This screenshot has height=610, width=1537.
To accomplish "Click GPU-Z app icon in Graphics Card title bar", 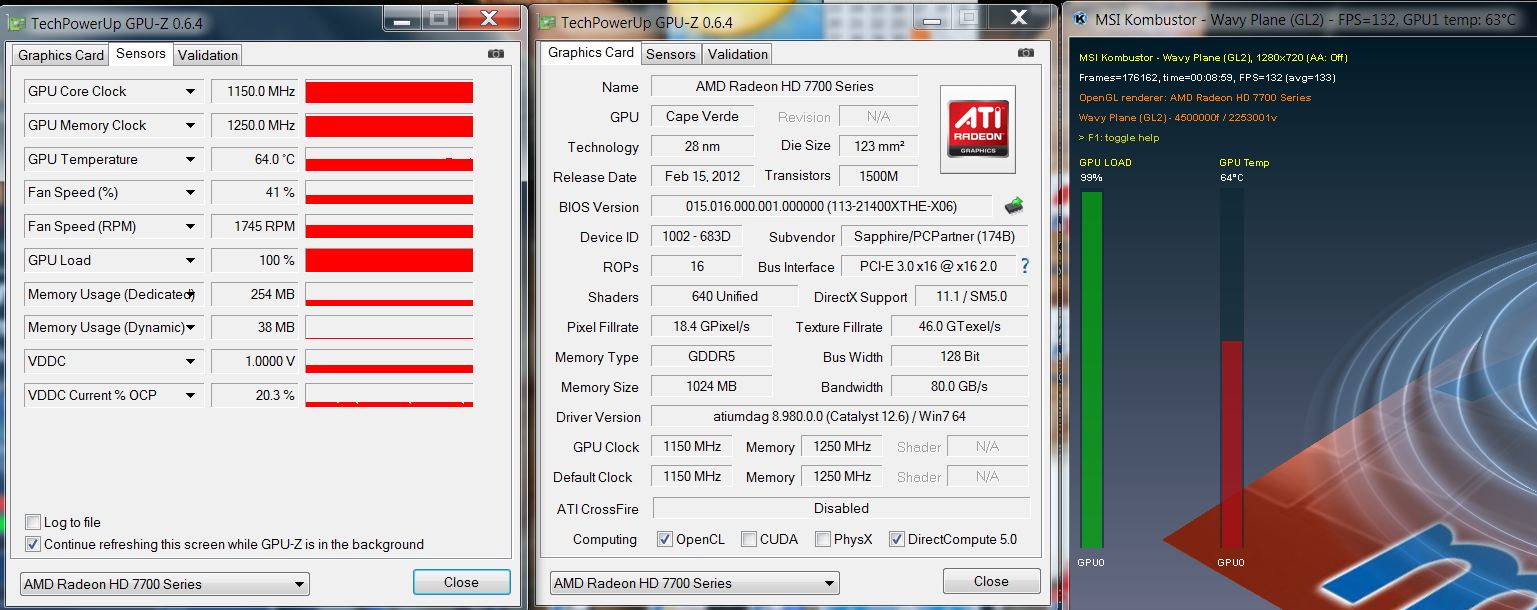I will coord(548,21).
